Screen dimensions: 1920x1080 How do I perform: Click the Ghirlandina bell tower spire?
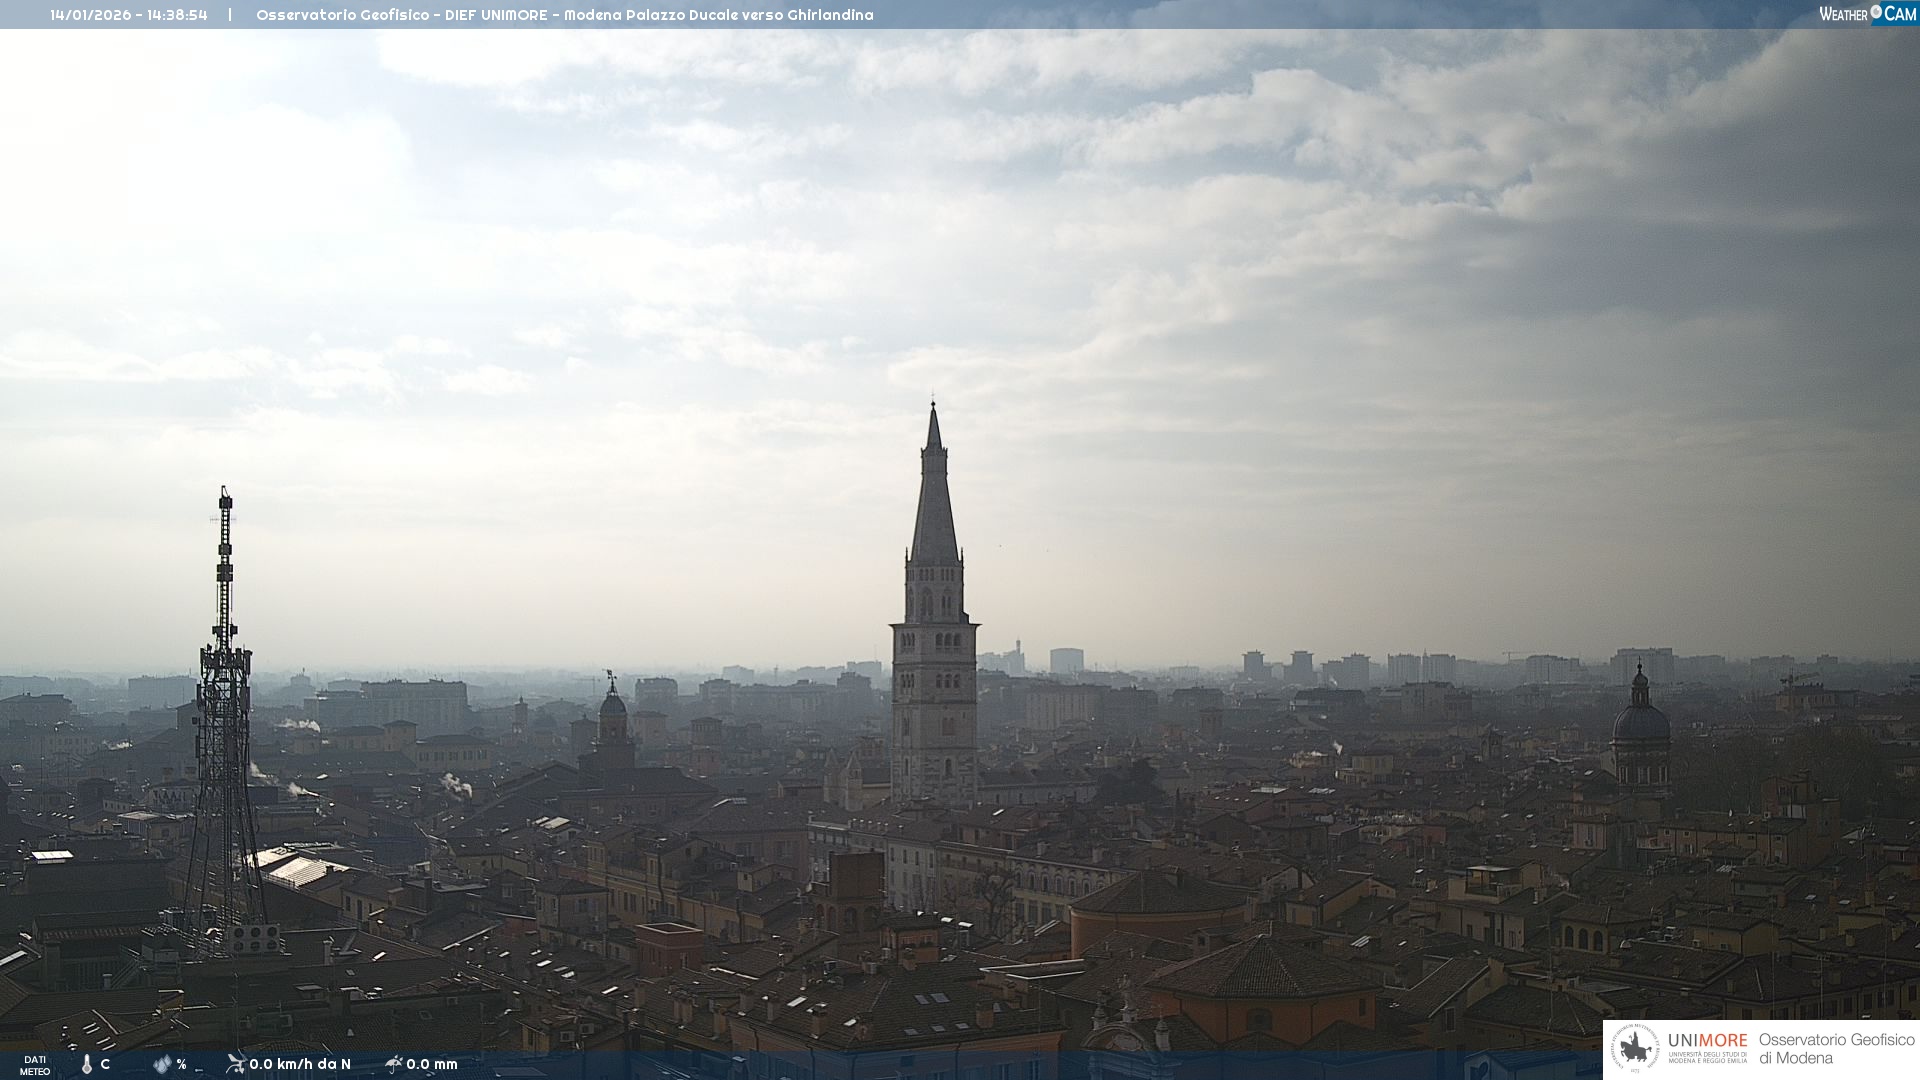[x=934, y=500]
